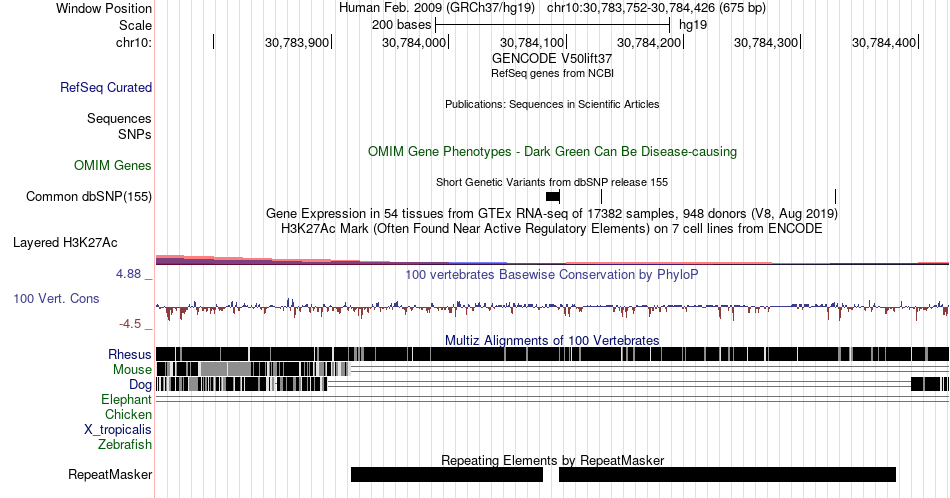Viewport: 950px width, 498px height.
Task: Click the middle dbSNP variant tick
Action: pyautogui.click(x=601, y=196)
